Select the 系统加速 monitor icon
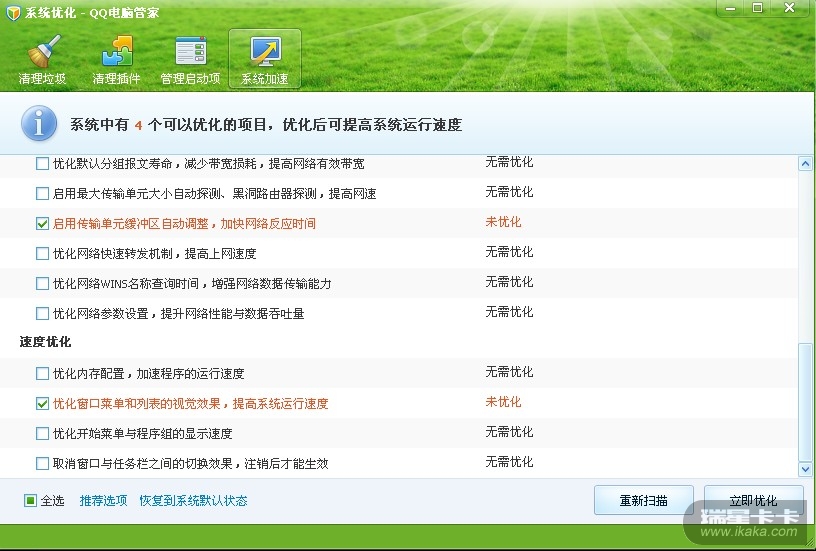Viewport: 816px width, 551px height. (x=265, y=51)
